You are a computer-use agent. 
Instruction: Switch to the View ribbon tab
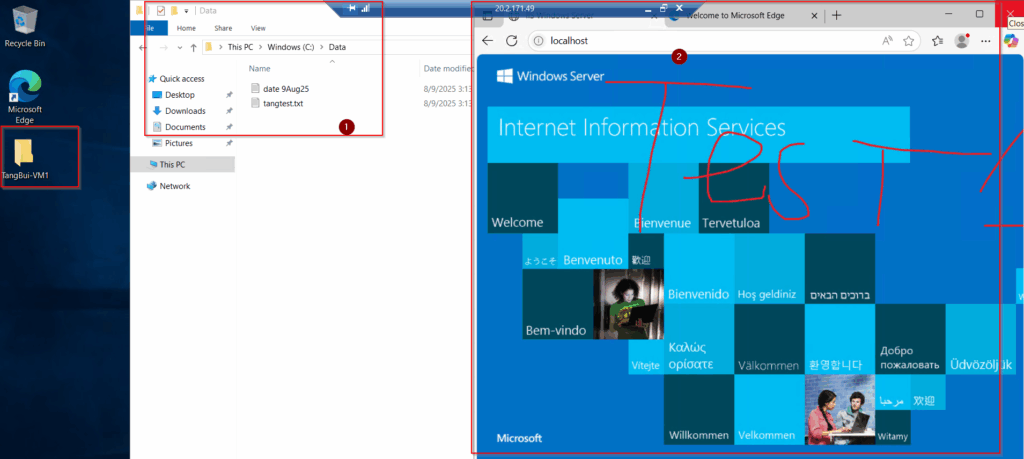258,28
